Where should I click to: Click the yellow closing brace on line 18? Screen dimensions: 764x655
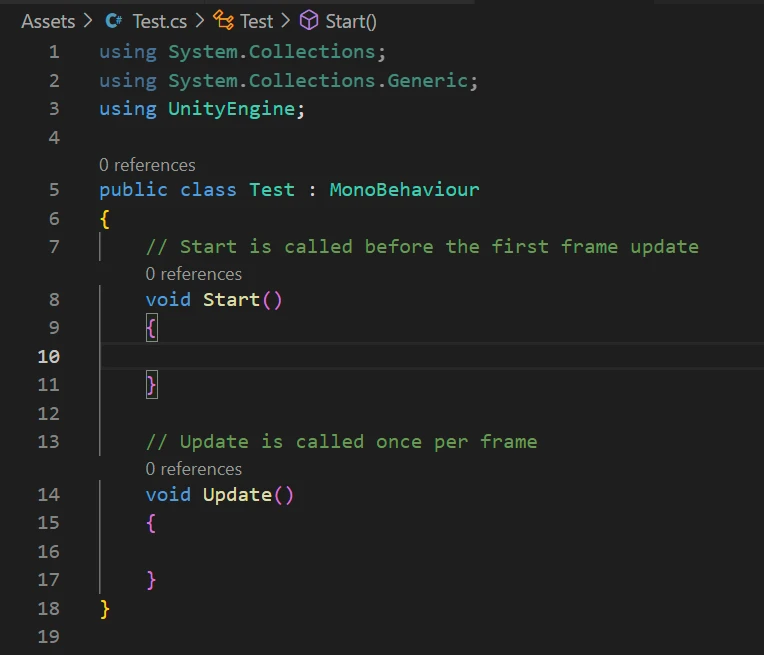[105, 609]
